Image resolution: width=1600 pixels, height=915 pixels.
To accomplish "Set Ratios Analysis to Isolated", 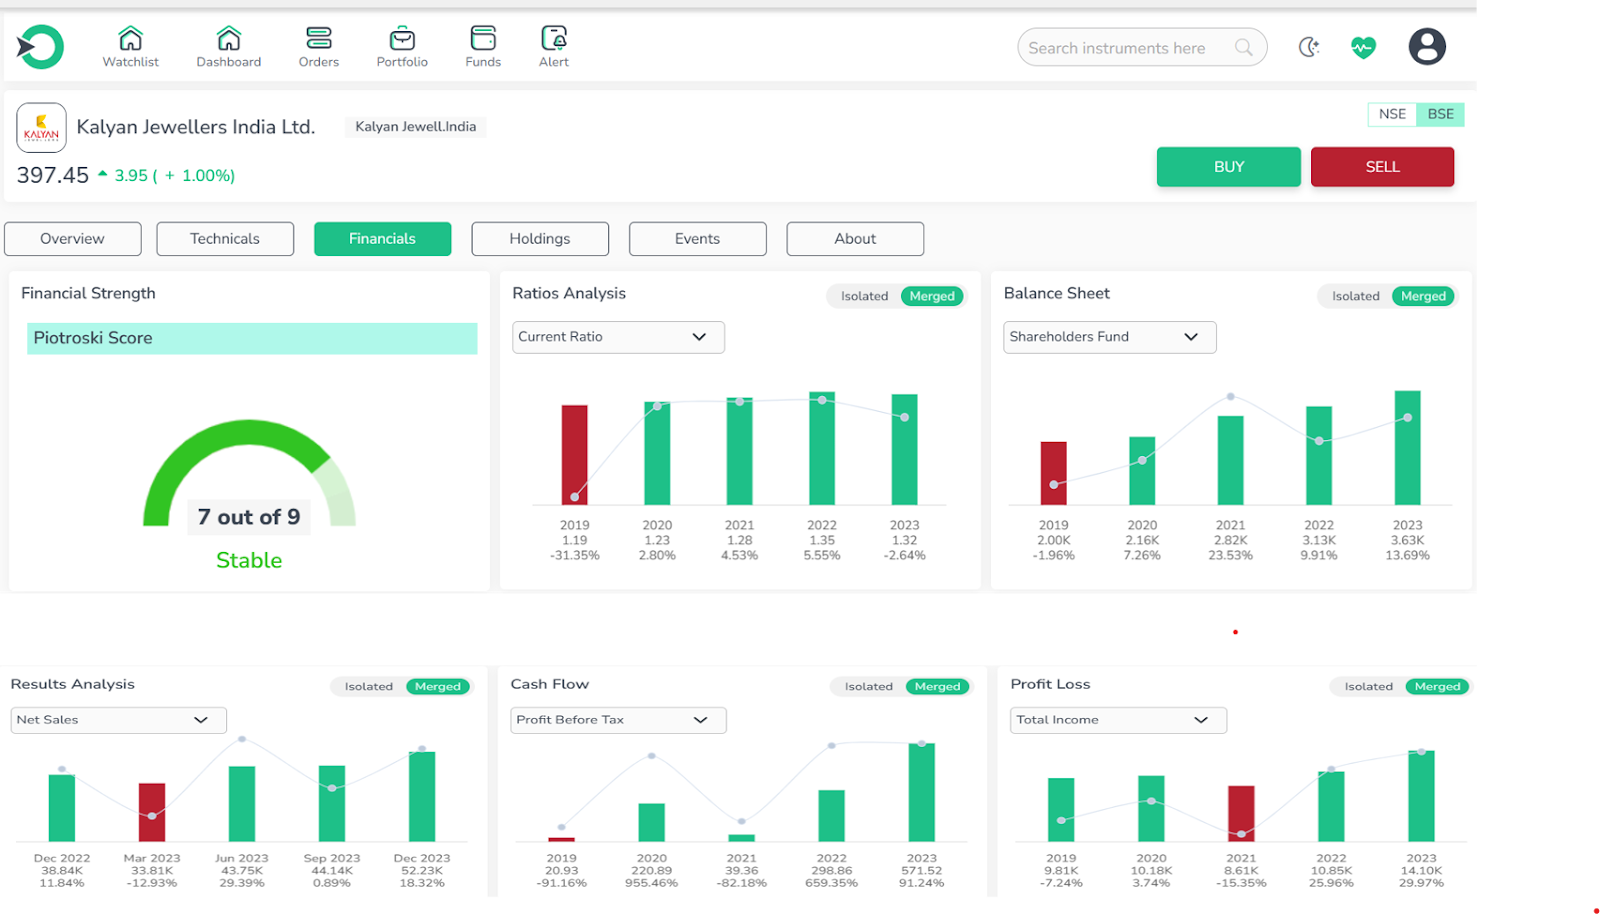I will click(864, 296).
